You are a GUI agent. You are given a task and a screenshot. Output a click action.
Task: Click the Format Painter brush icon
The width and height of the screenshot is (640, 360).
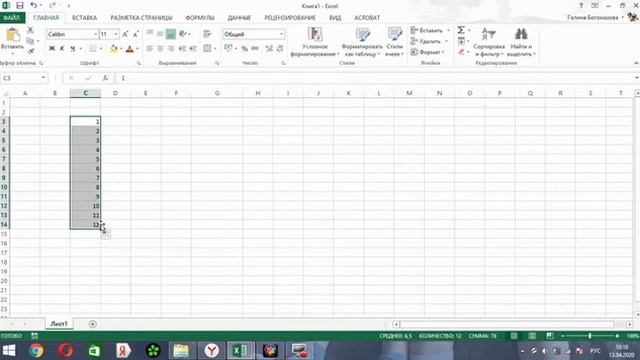coord(30,51)
